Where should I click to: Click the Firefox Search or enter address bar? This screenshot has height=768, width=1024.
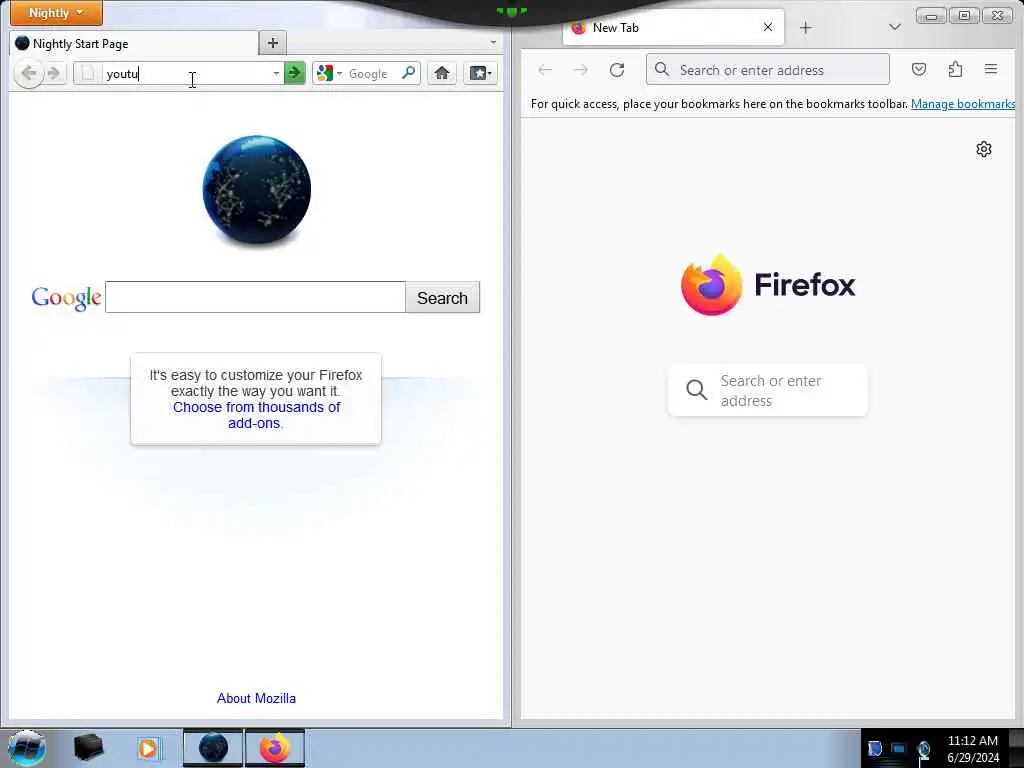tap(768, 69)
